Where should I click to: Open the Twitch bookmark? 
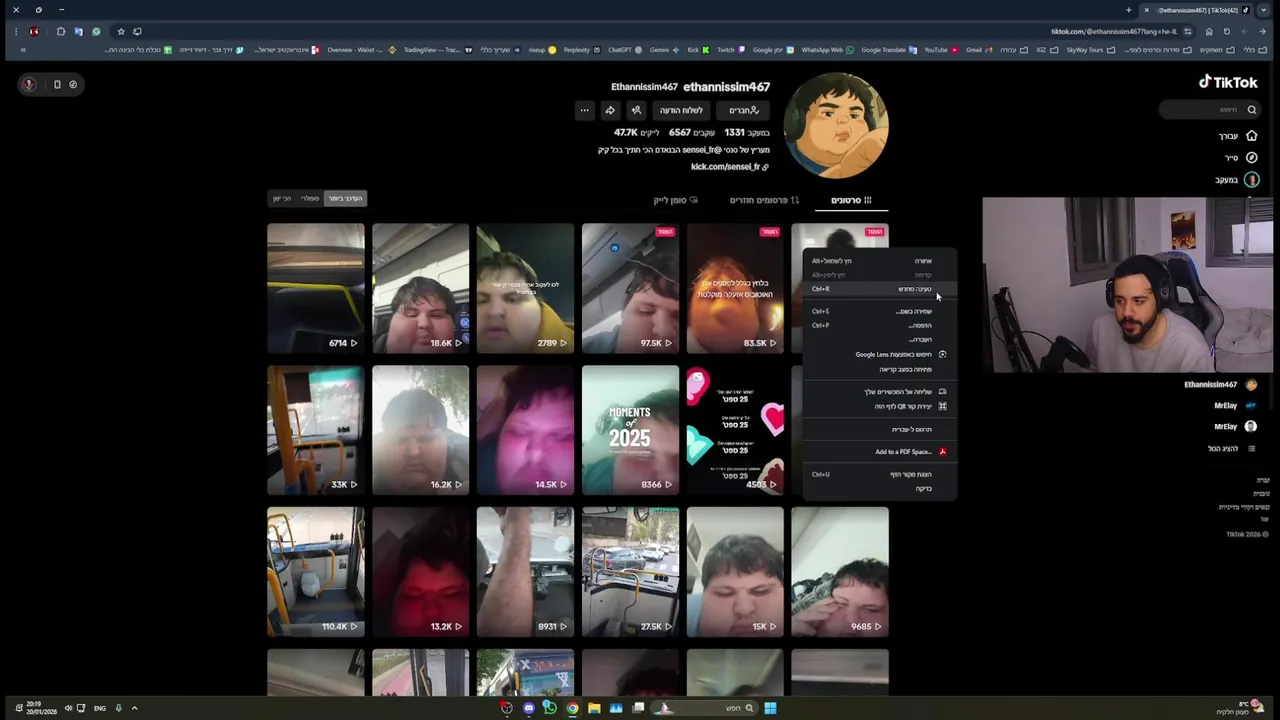(x=729, y=50)
